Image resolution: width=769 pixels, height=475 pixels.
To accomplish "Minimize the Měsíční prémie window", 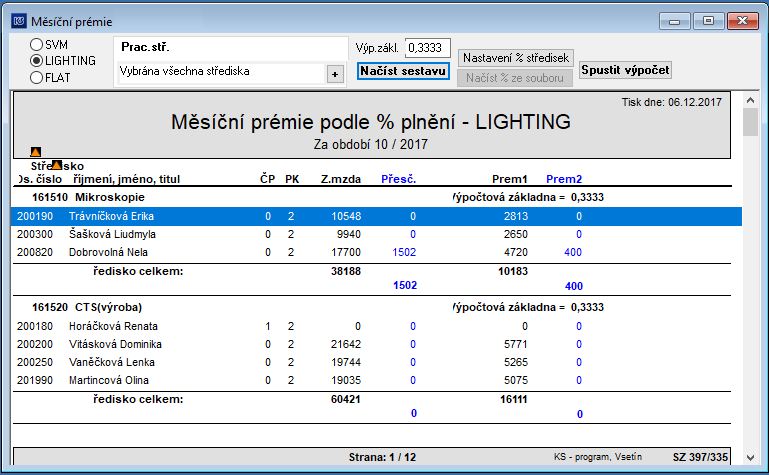I will [675, 21].
